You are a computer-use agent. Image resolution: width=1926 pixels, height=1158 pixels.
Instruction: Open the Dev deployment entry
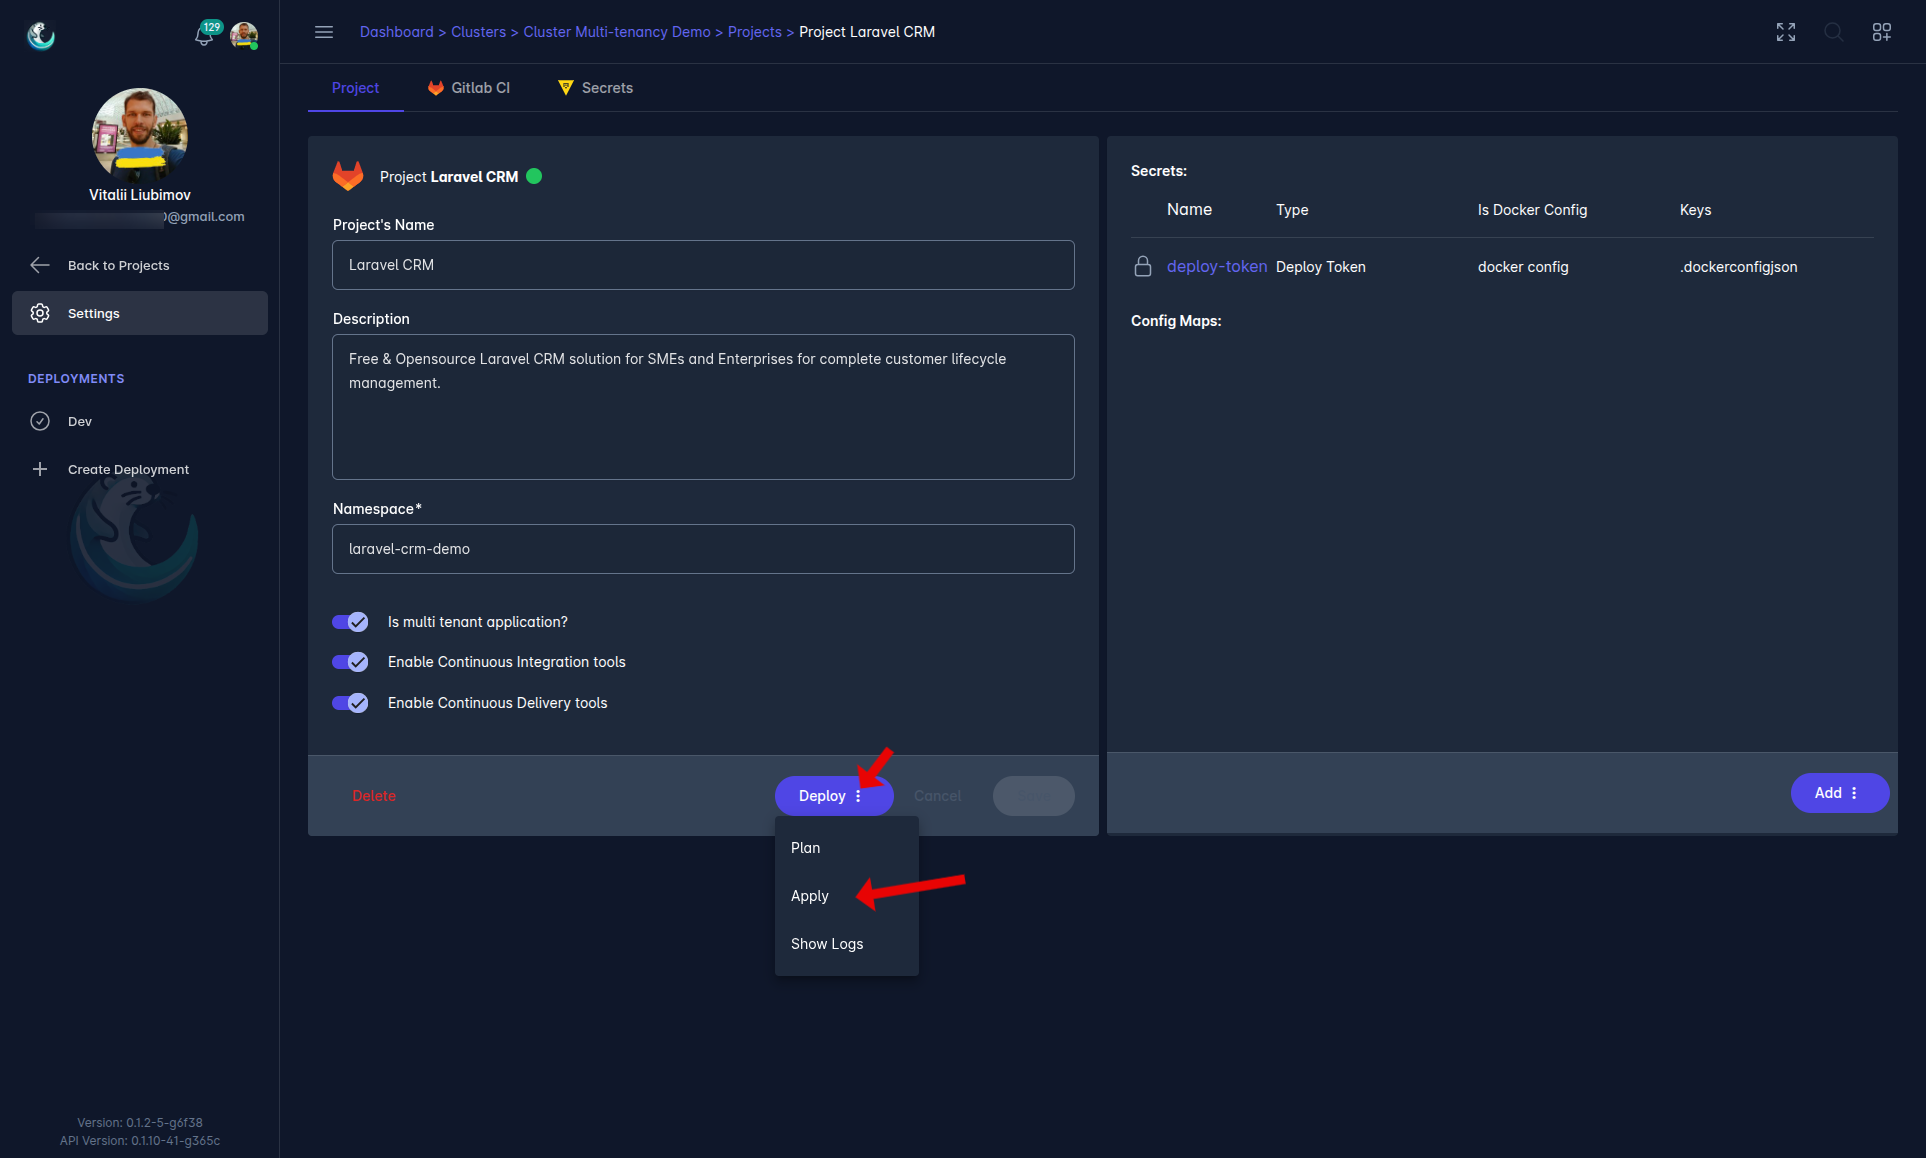coord(140,421)
